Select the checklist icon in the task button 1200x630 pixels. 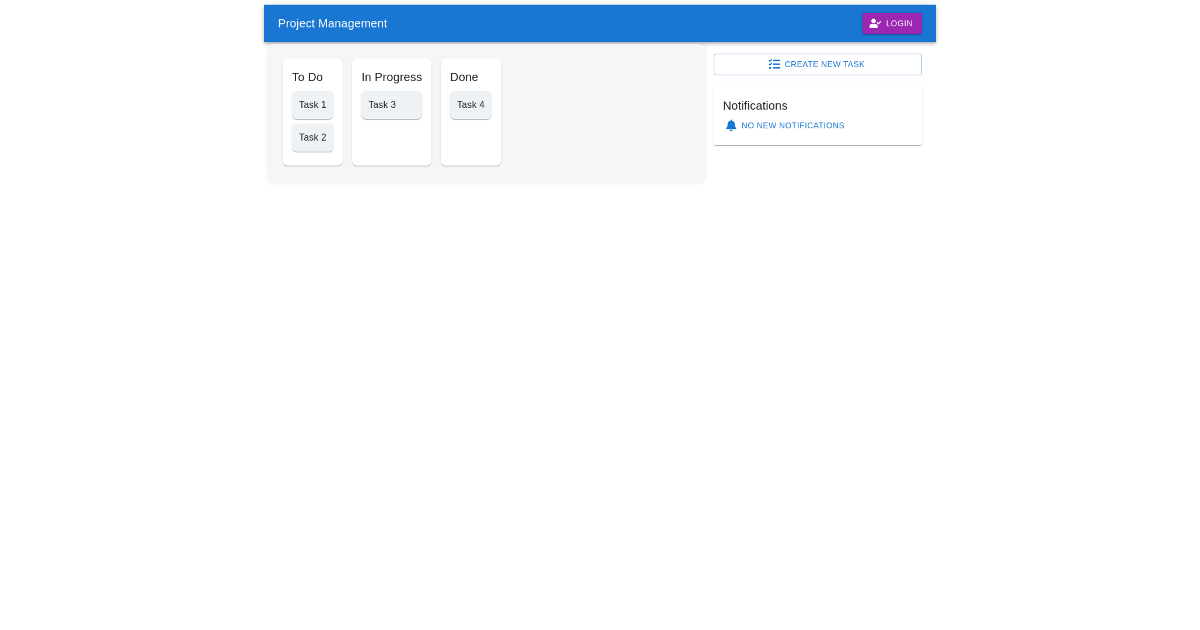coord(774,64)
